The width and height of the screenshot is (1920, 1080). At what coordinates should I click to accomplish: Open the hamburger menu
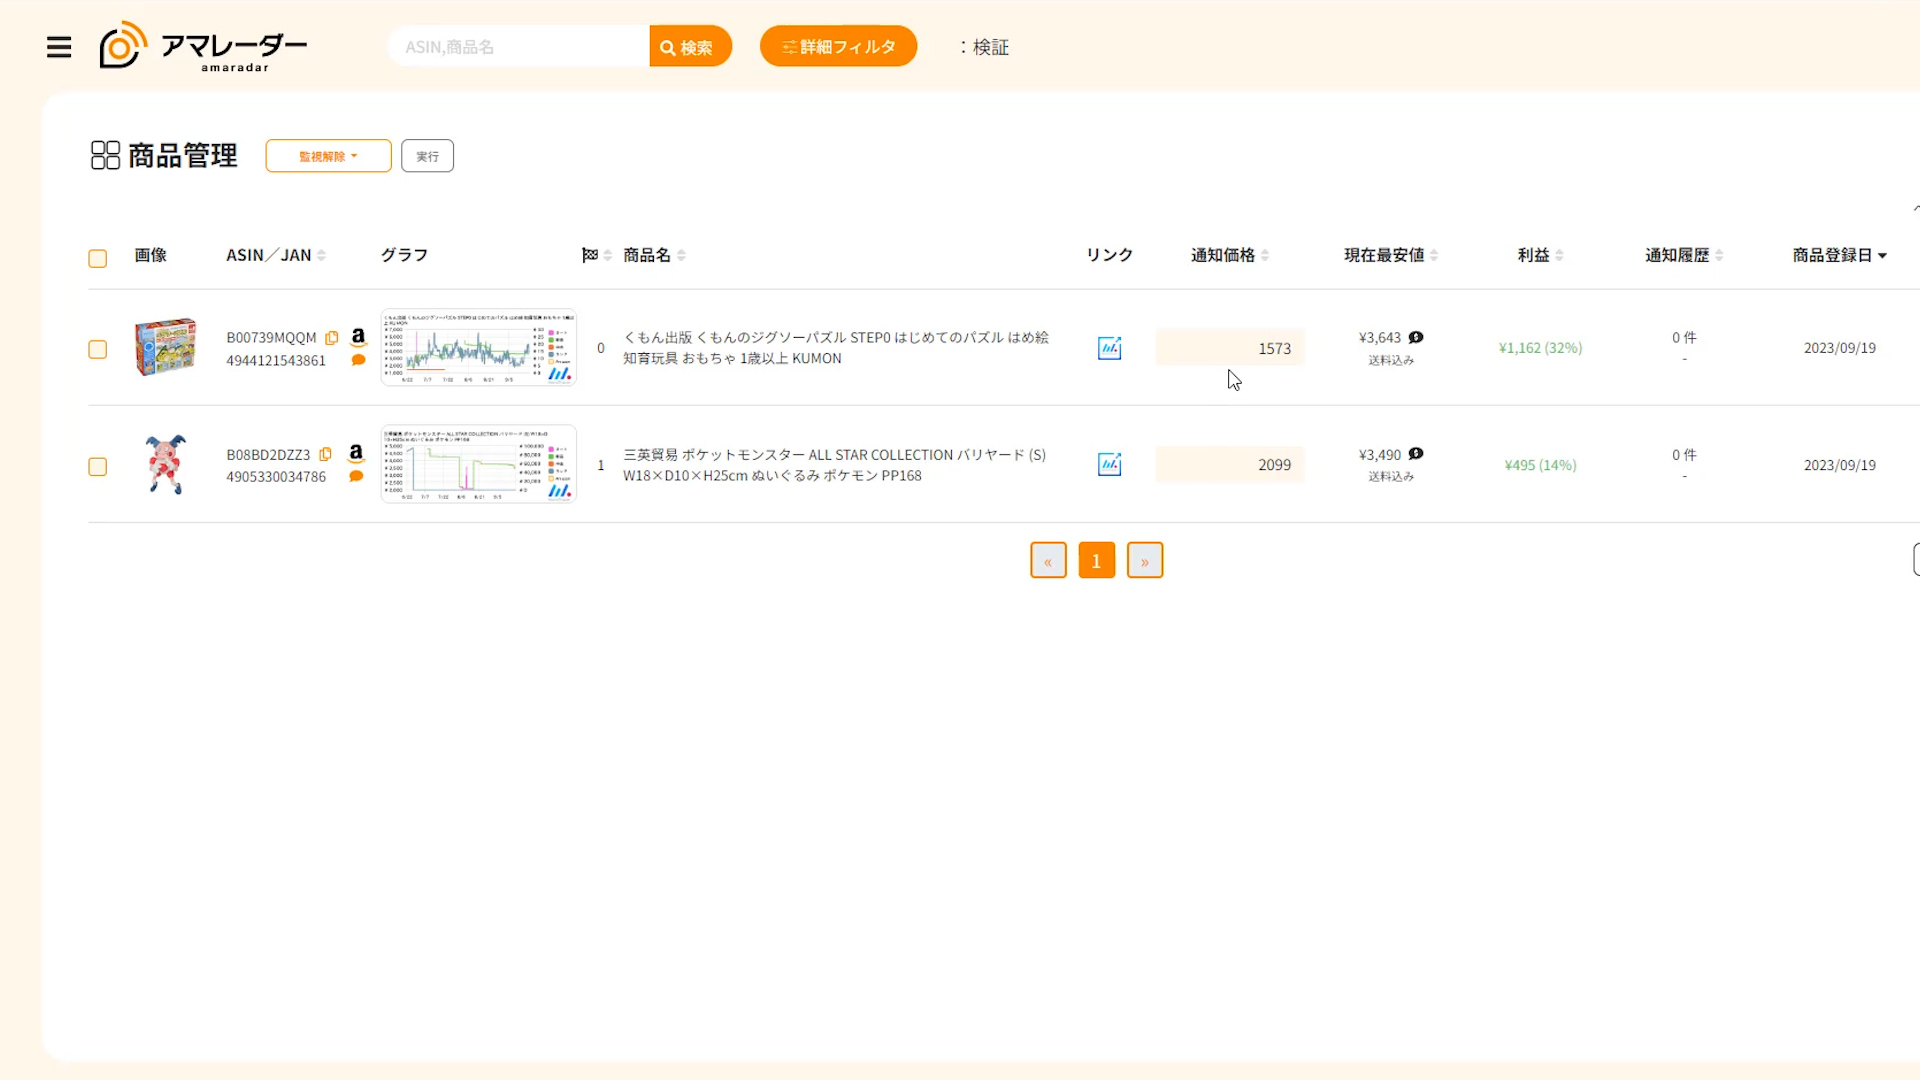(59, 47)
